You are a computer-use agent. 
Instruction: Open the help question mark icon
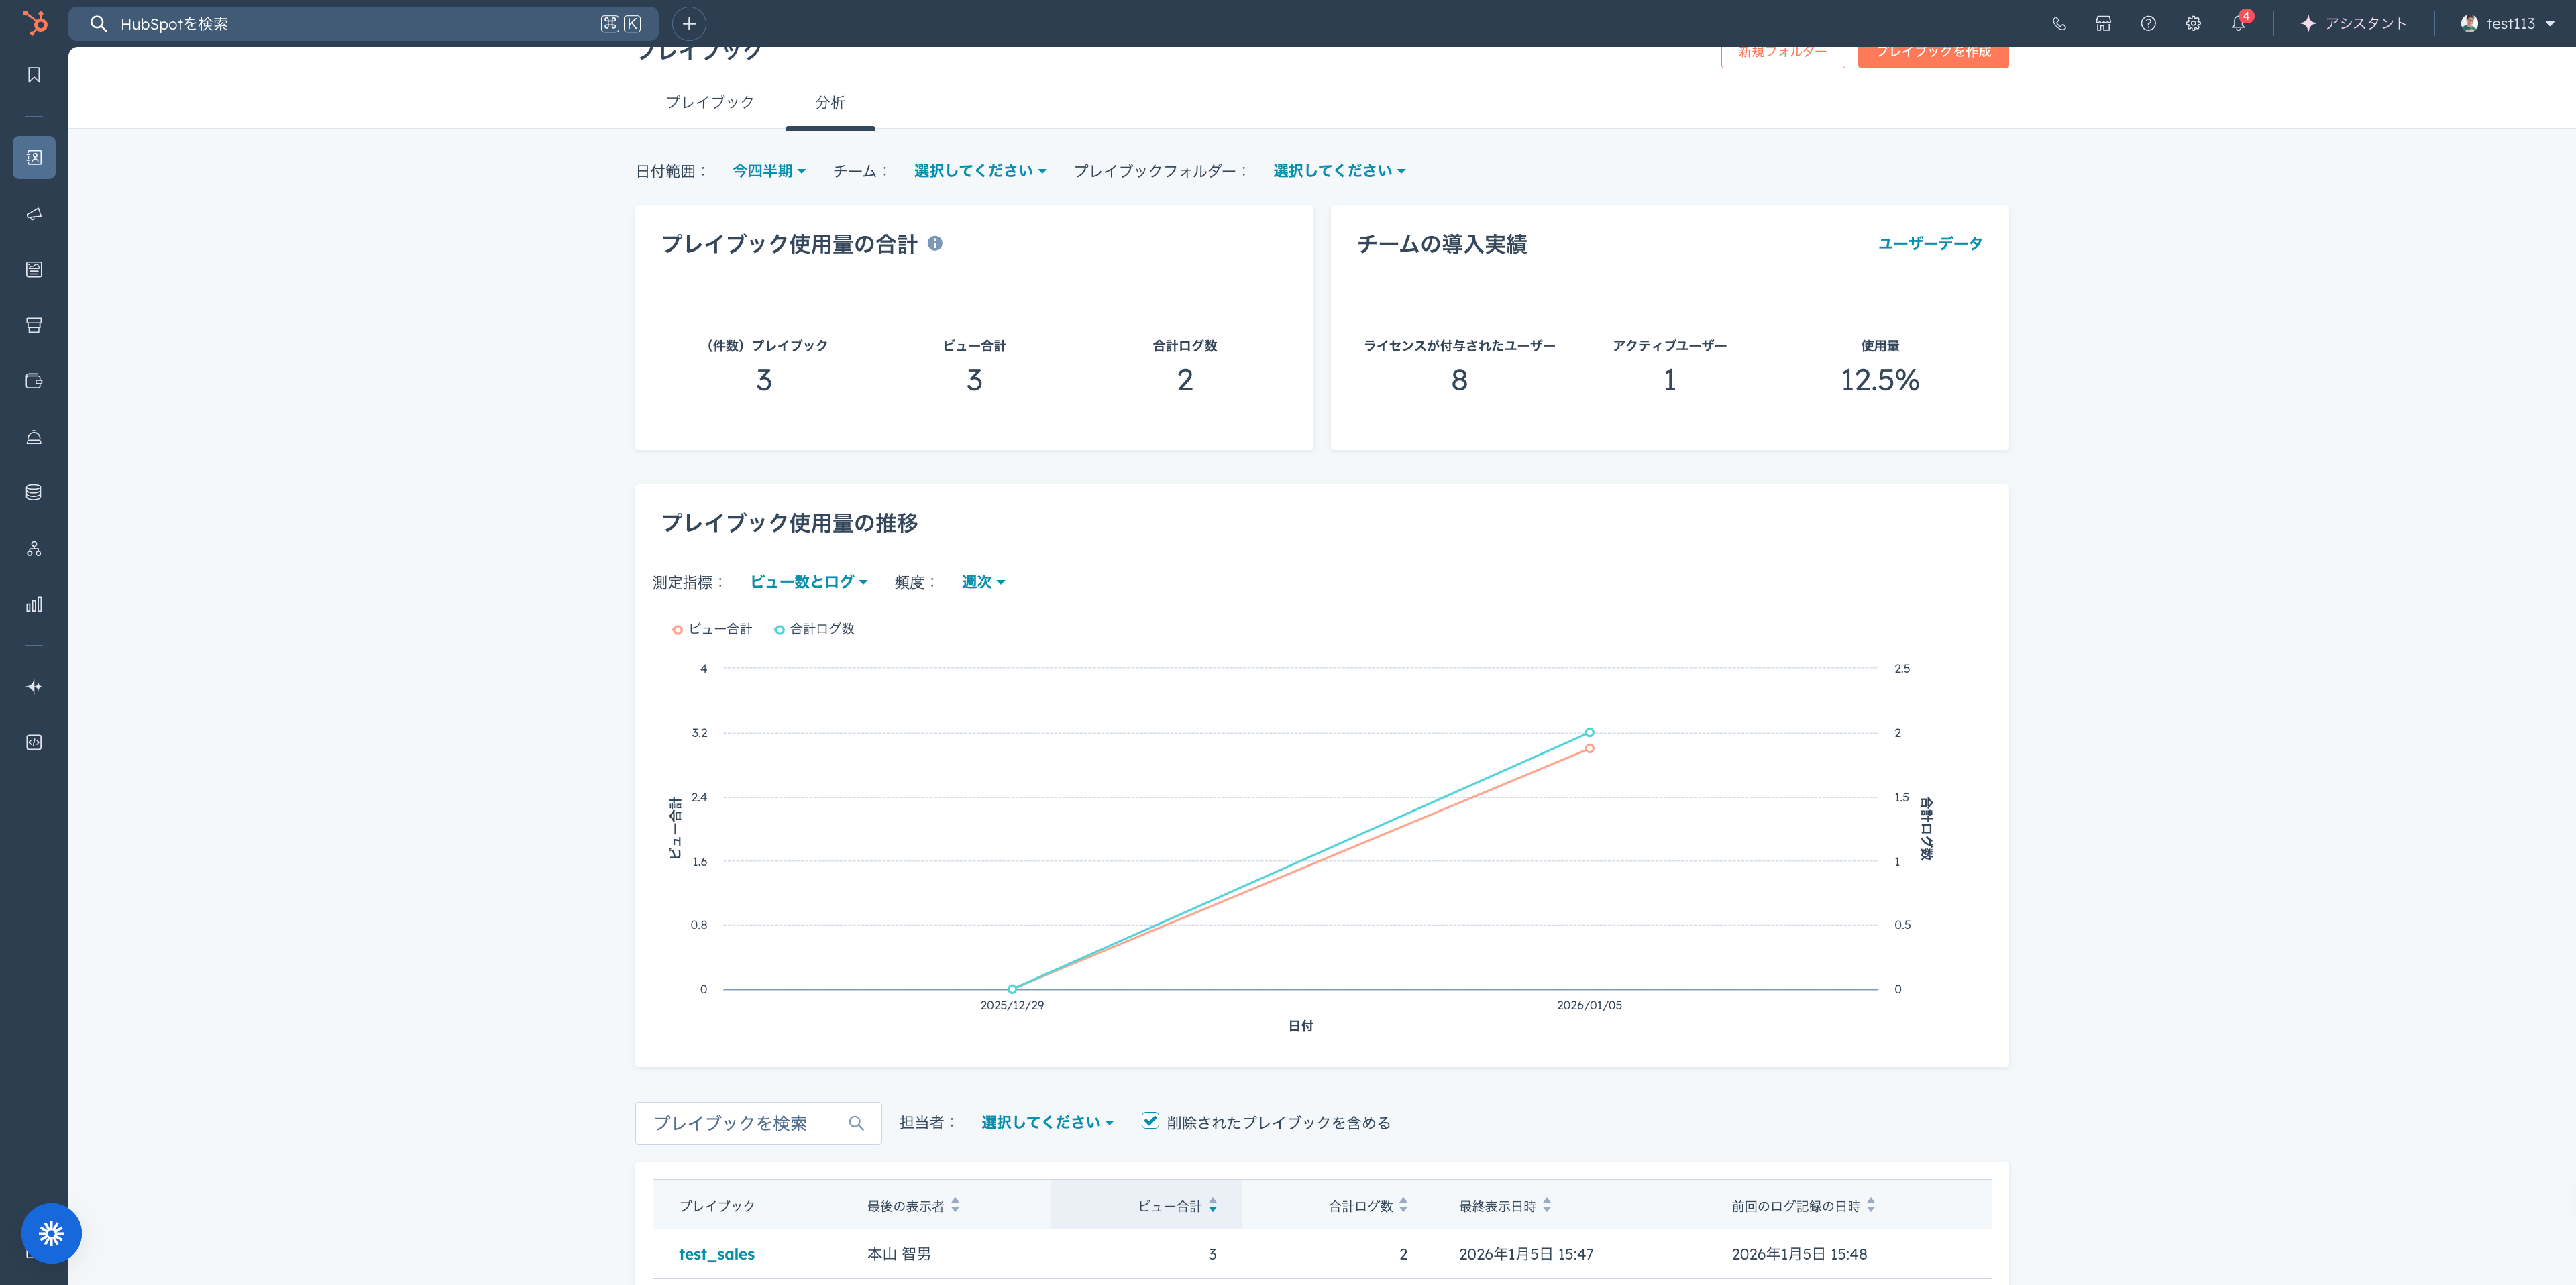(2147, 23)
